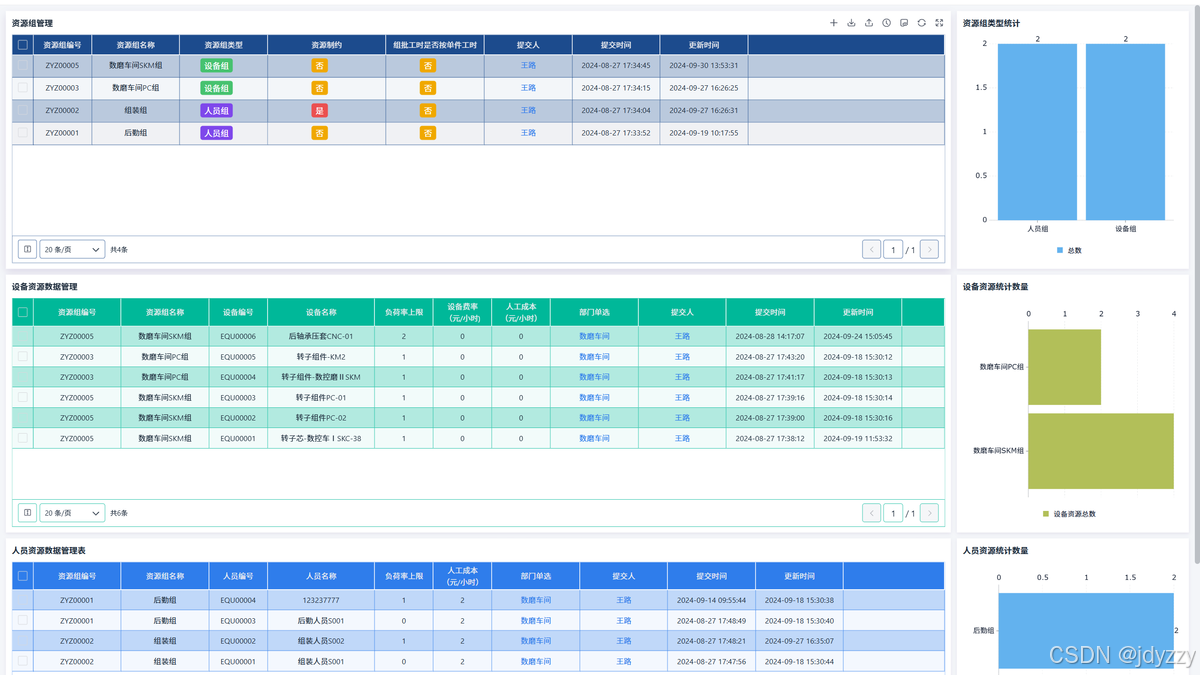
Task: Click 王路 submitter link in first 资源组管理 row
Action: pyautogui.click(x=528, y=65)
